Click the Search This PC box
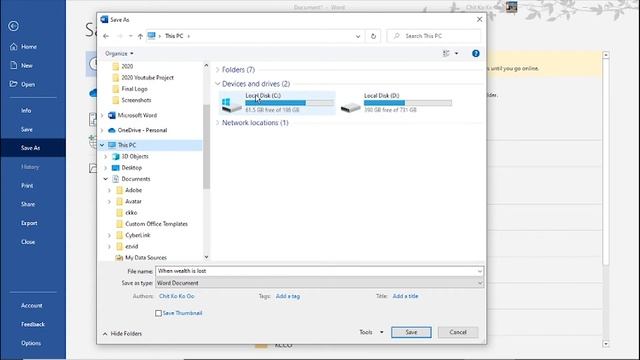The height and width of the screenshot is (360, 640). 433,36
